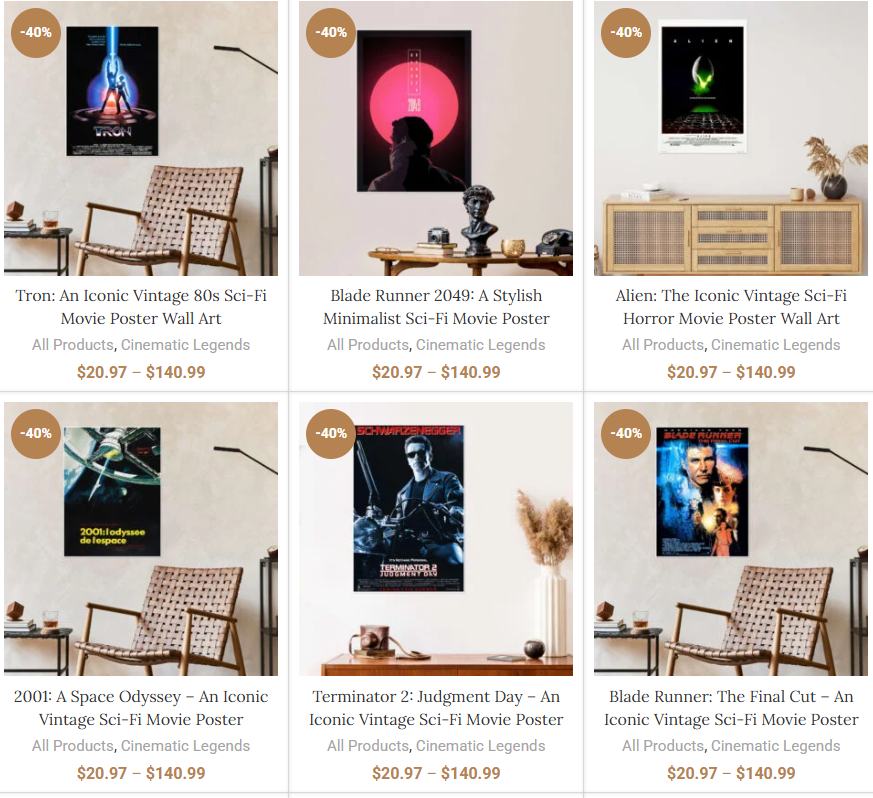The width and height of the screenshot is (873, 798).
Task: Click the -40% badge on Blade Runner Final Cut
Action: (x=626, y=434)
